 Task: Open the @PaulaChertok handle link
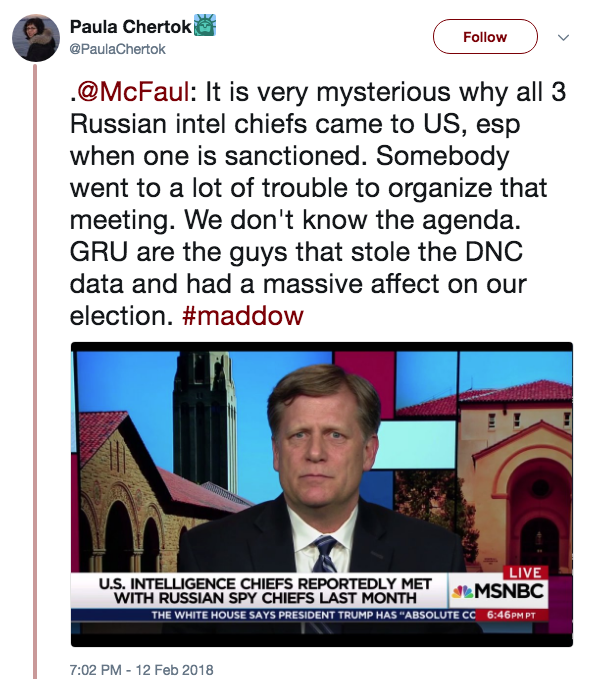(x=117, y=49)
